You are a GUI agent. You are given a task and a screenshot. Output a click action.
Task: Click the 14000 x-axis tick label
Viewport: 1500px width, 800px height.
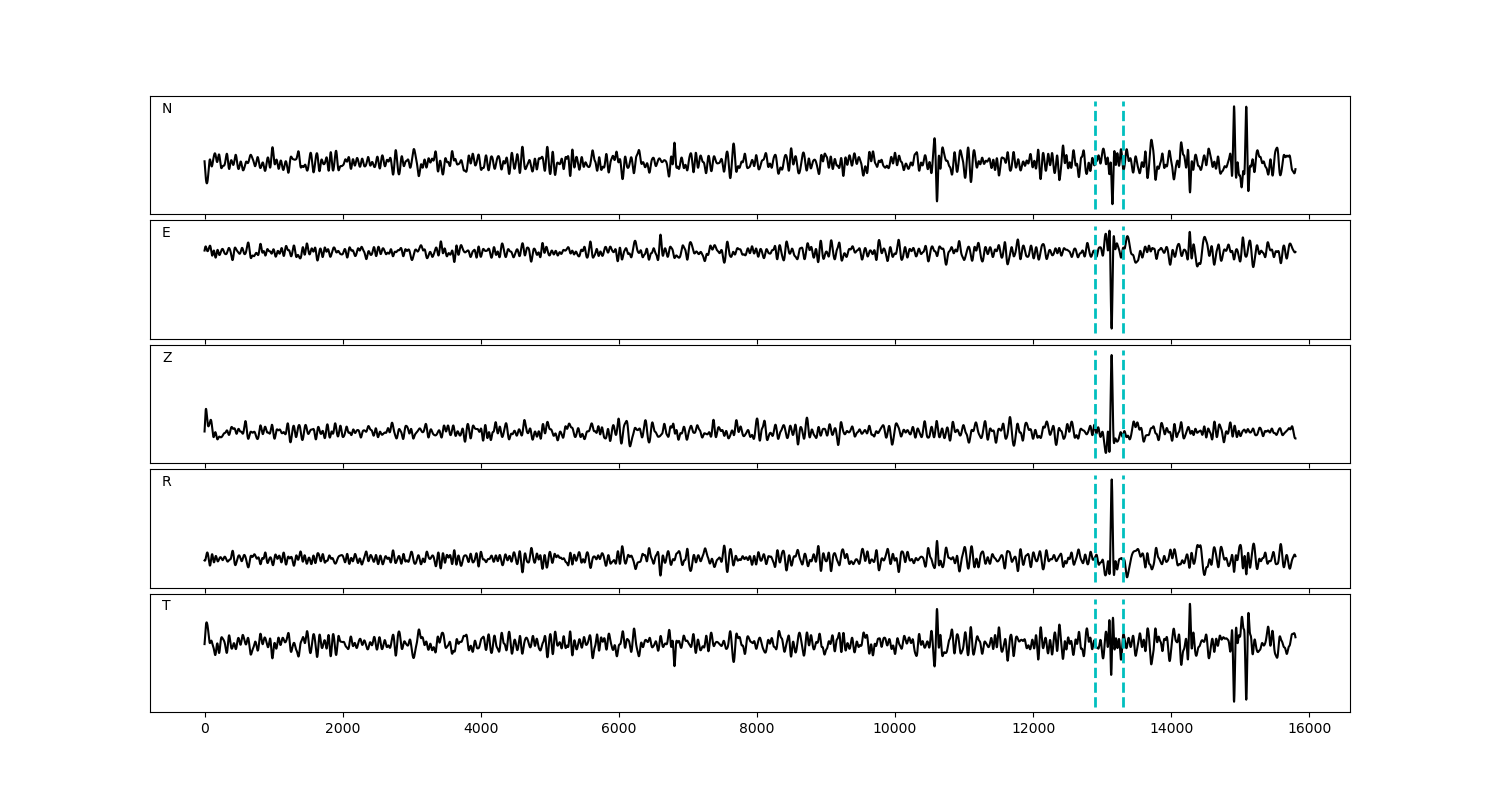[x=1171, y=729]
